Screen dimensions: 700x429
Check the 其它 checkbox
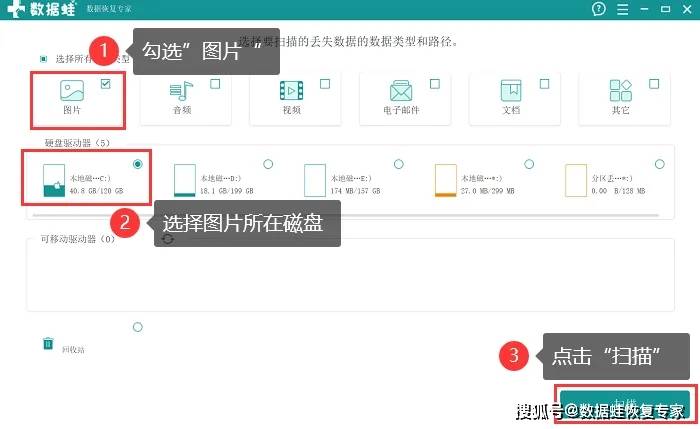[654, 84]
